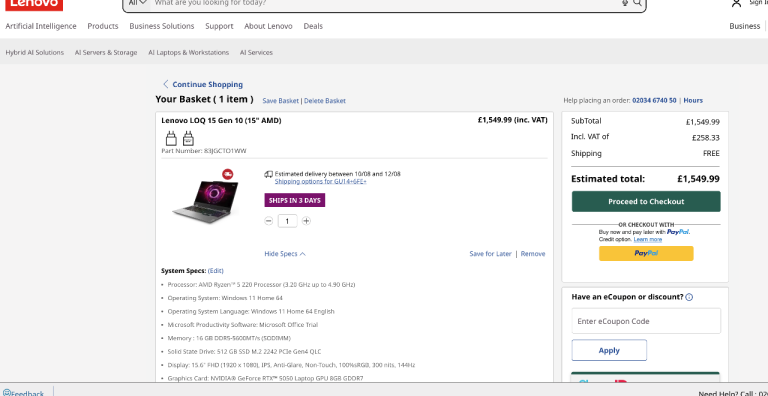Click the Solid State Drive 512 GB spec line
This screenshot has width=768, height=396.
click(244, 351)
